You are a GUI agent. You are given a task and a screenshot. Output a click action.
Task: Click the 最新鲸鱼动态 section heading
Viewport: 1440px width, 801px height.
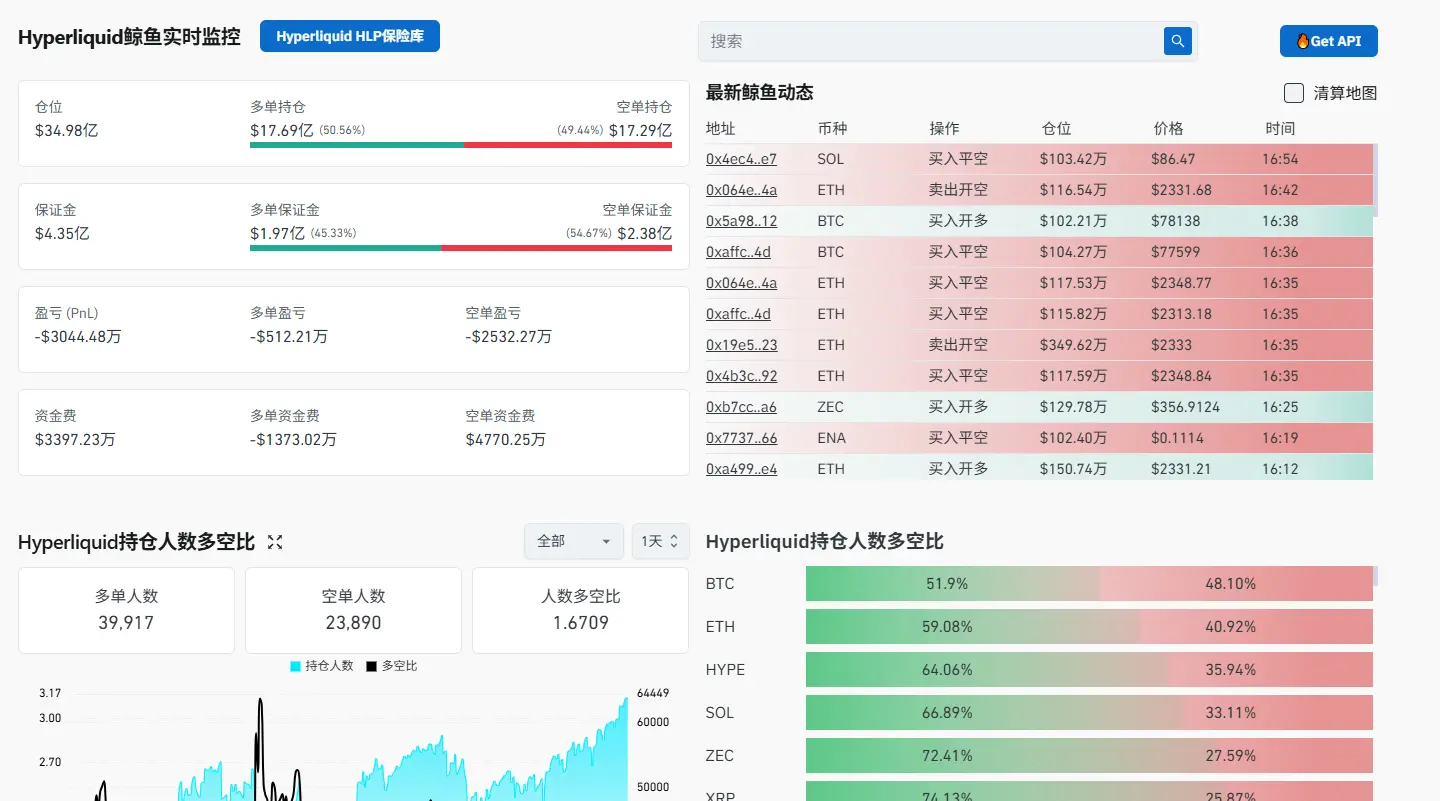click(760, 93)
